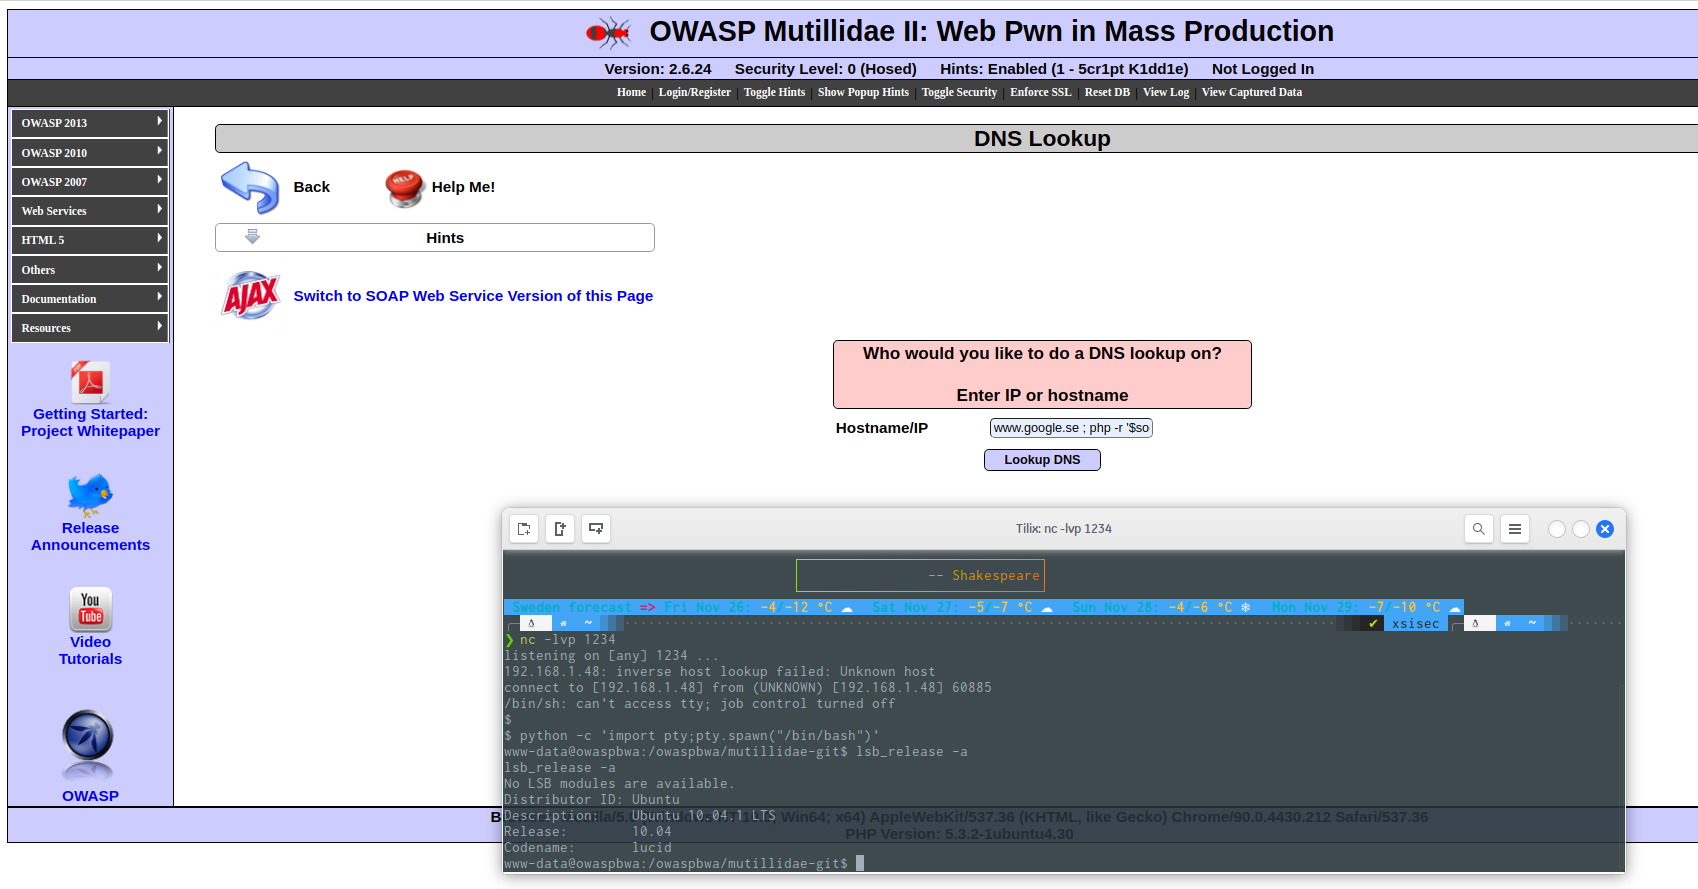Open View Log in top navigation
The height and width of the screenshot is (889, 1698).
[1166, 92]
